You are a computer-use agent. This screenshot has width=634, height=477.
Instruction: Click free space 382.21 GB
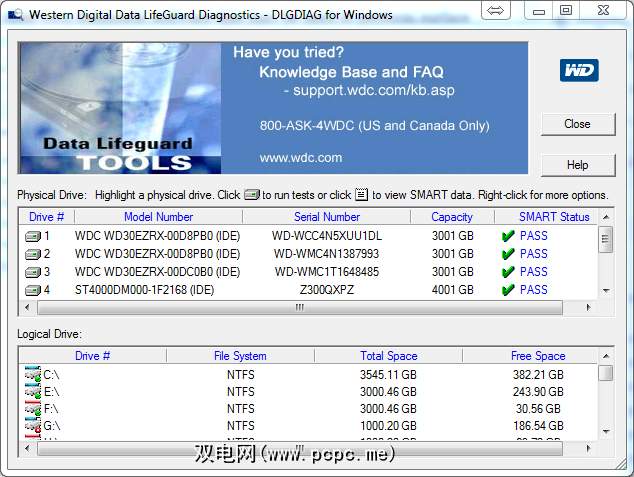(538, 375)
